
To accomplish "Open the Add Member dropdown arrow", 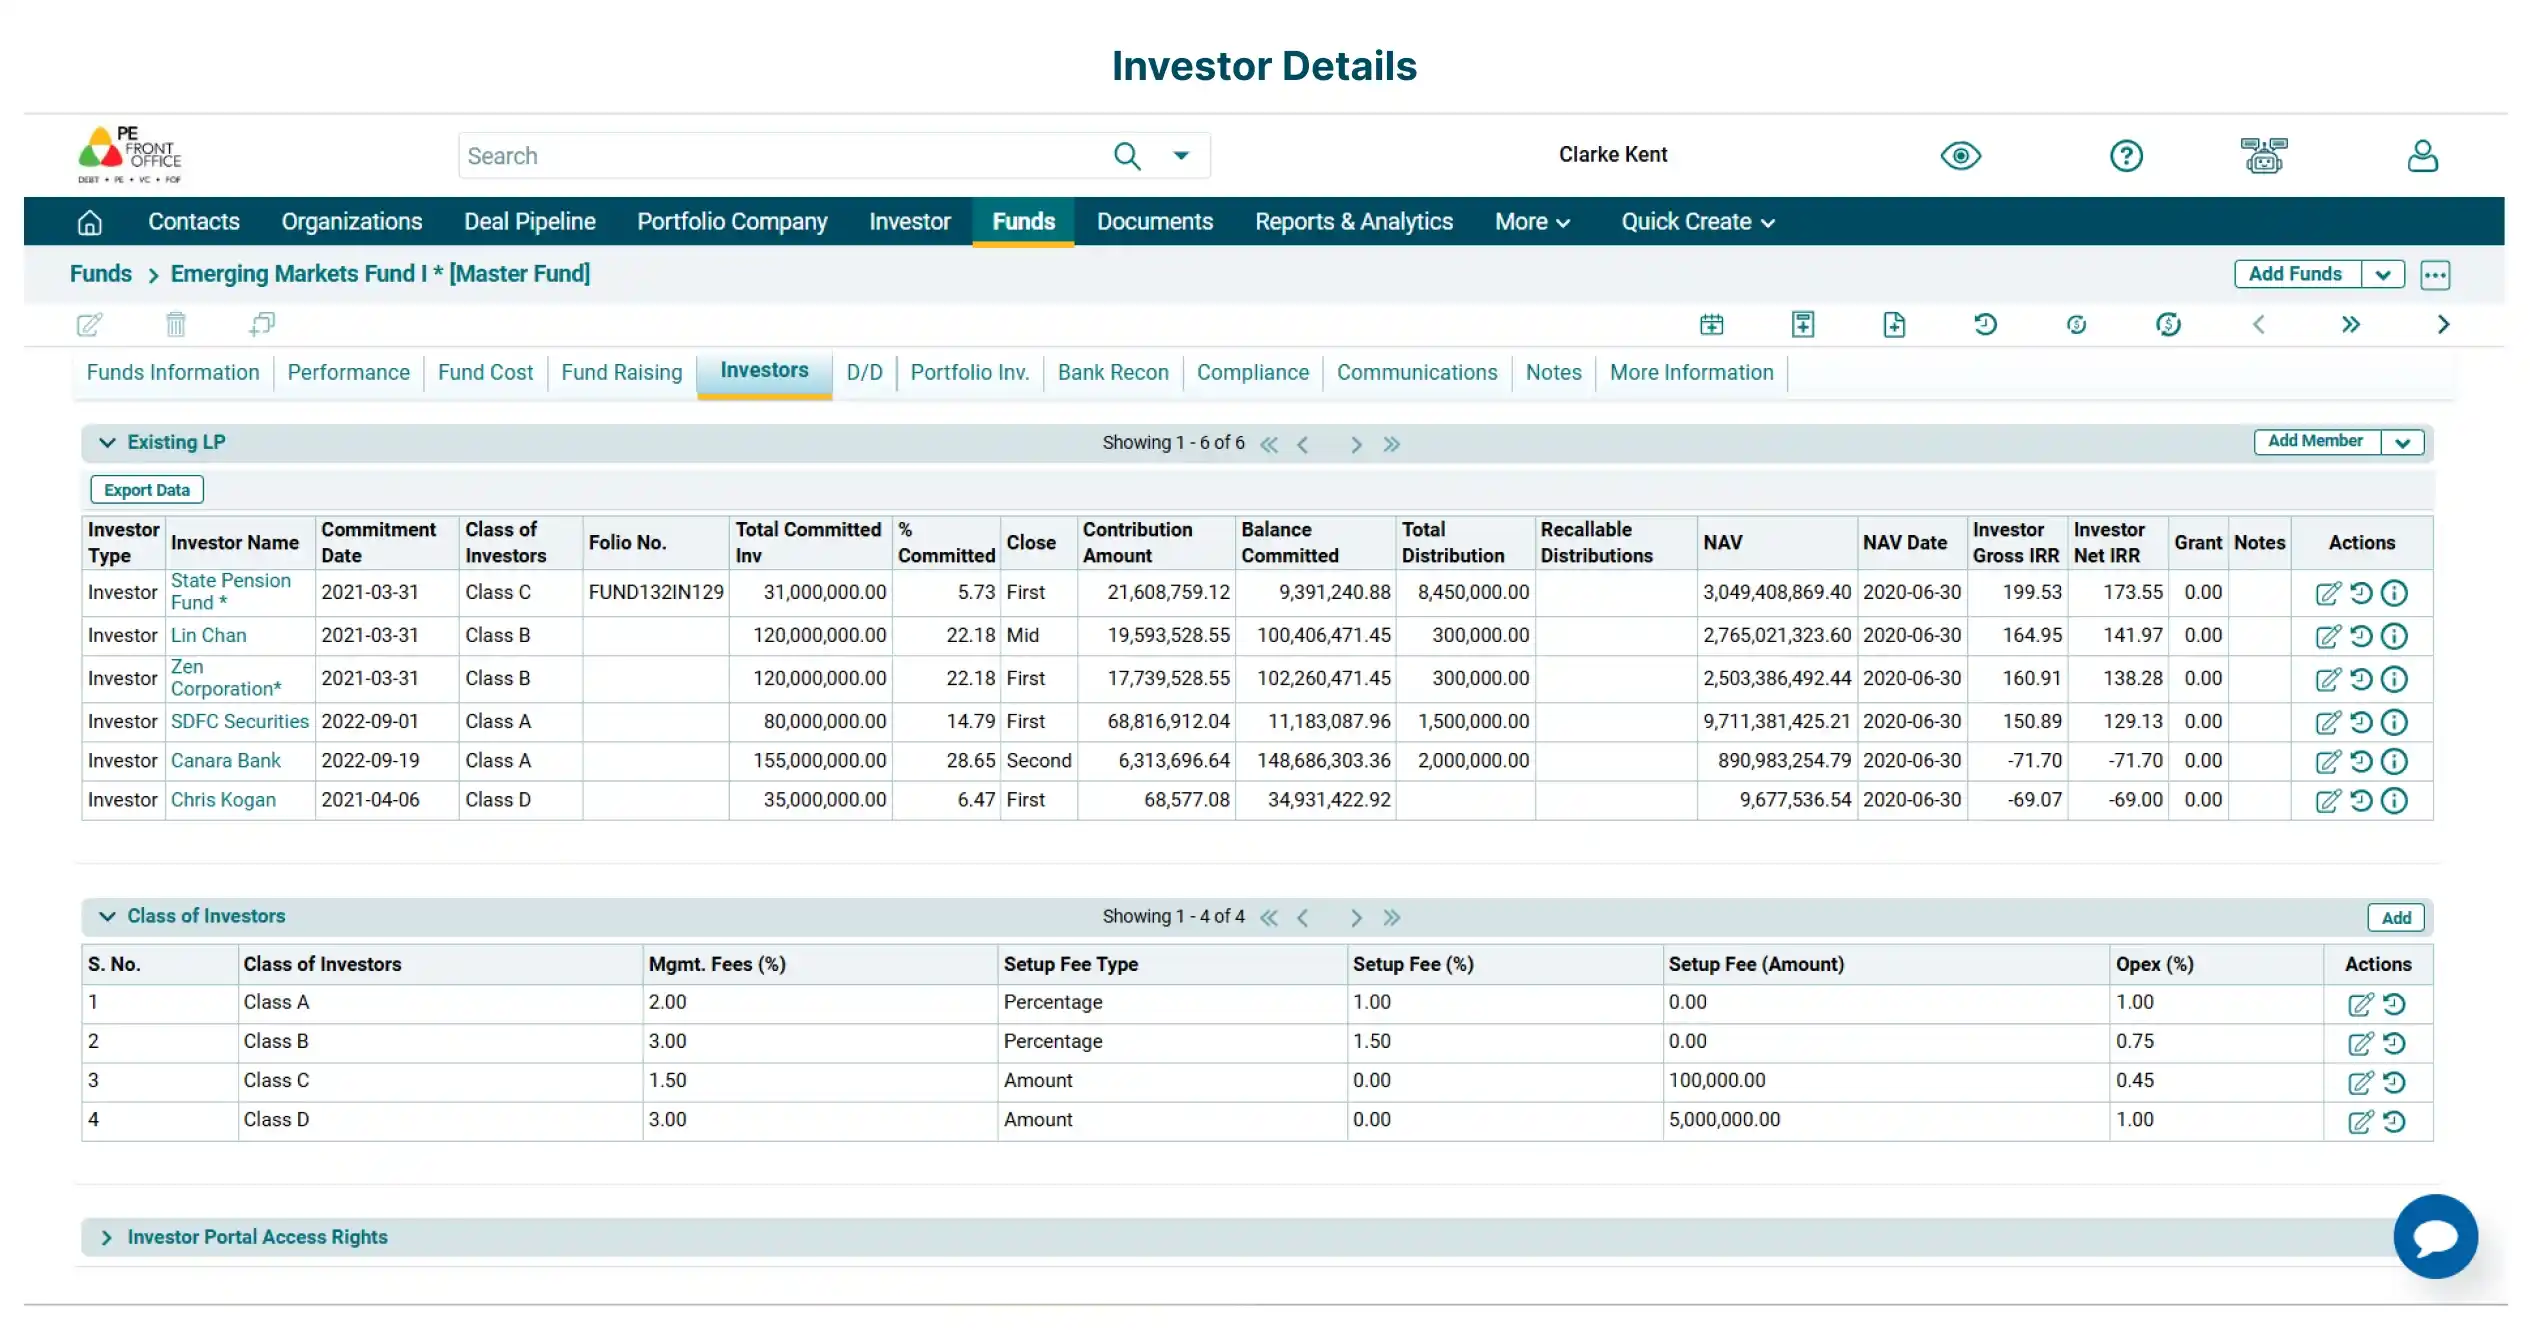I will 2402,442.
